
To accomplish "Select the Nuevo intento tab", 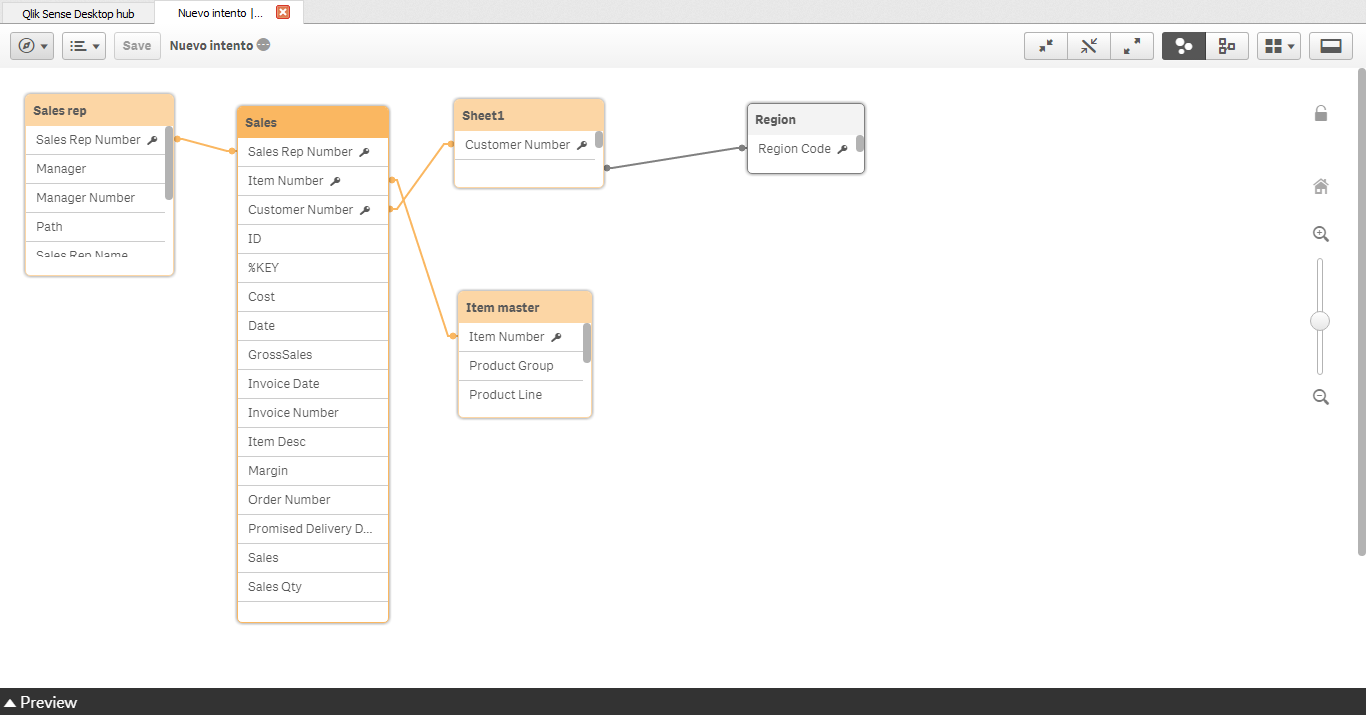I will point(221,13).
